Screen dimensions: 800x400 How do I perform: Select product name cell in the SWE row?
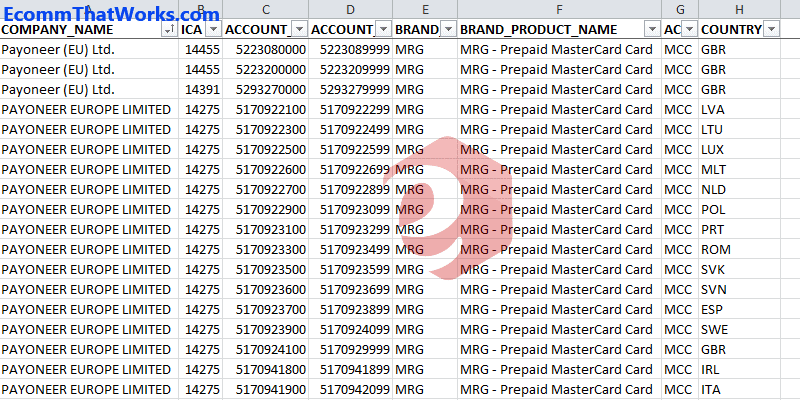pos(560,330)
